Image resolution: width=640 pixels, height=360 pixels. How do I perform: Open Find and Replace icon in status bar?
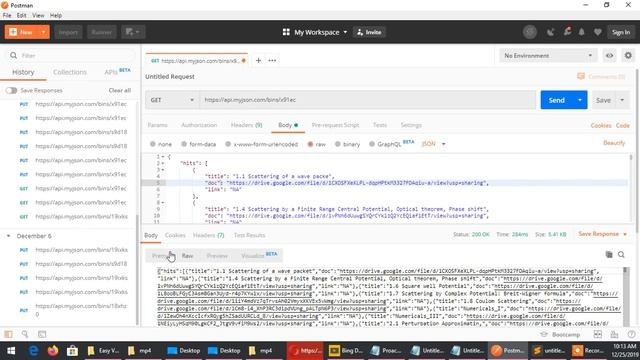point(25,334)
